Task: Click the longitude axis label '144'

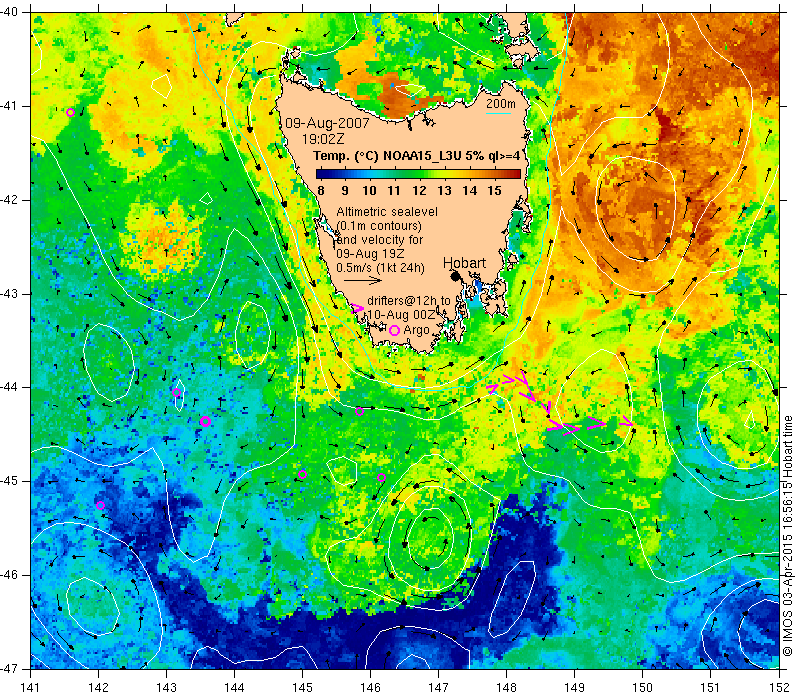Action: pos(234,687)
